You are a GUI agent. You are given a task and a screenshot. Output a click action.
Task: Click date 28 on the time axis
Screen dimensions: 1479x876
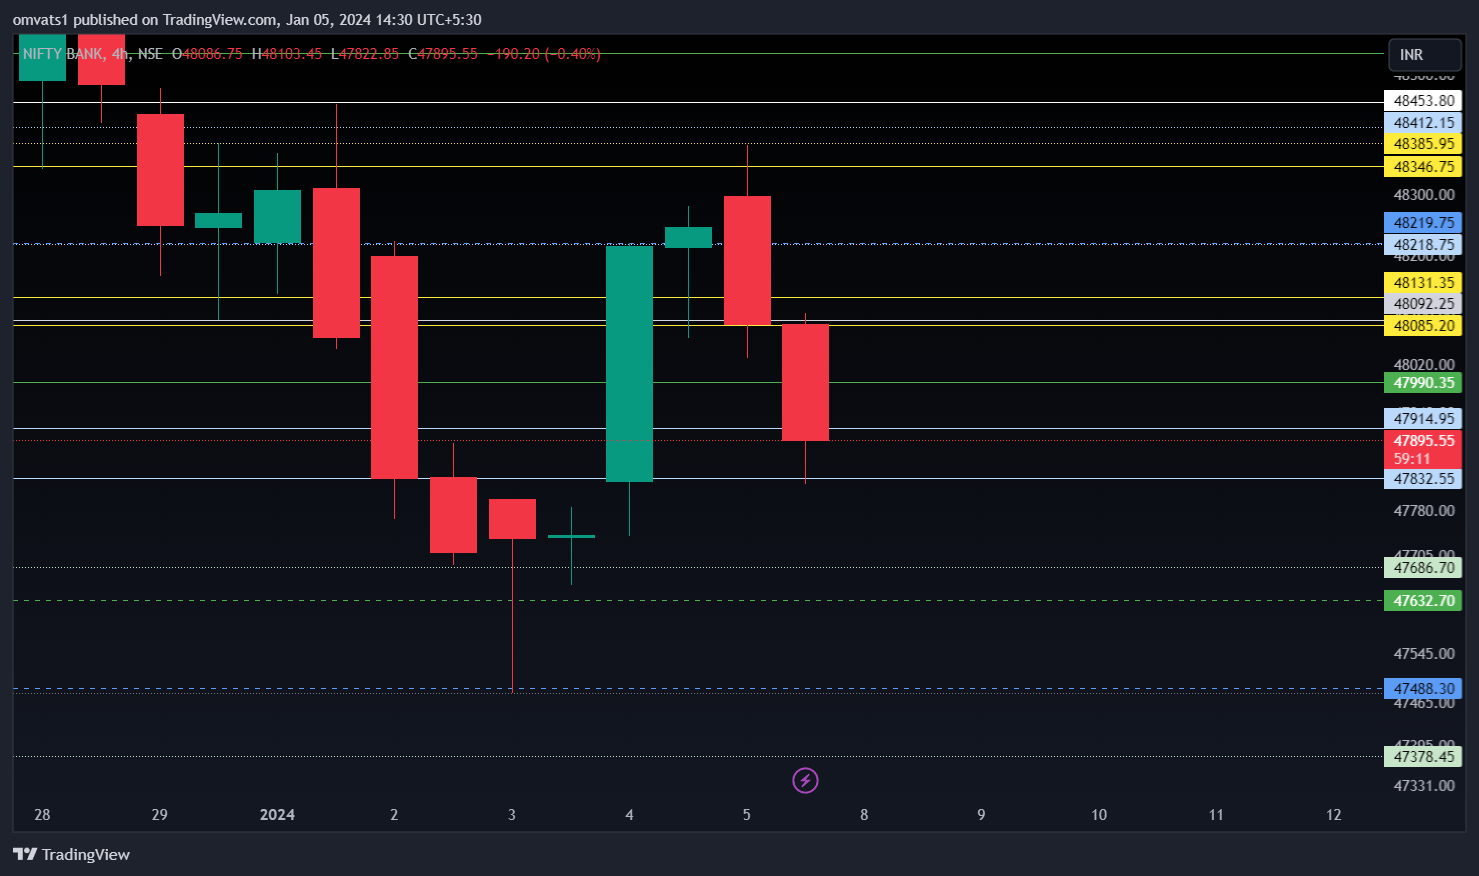(x=42, y=815)
